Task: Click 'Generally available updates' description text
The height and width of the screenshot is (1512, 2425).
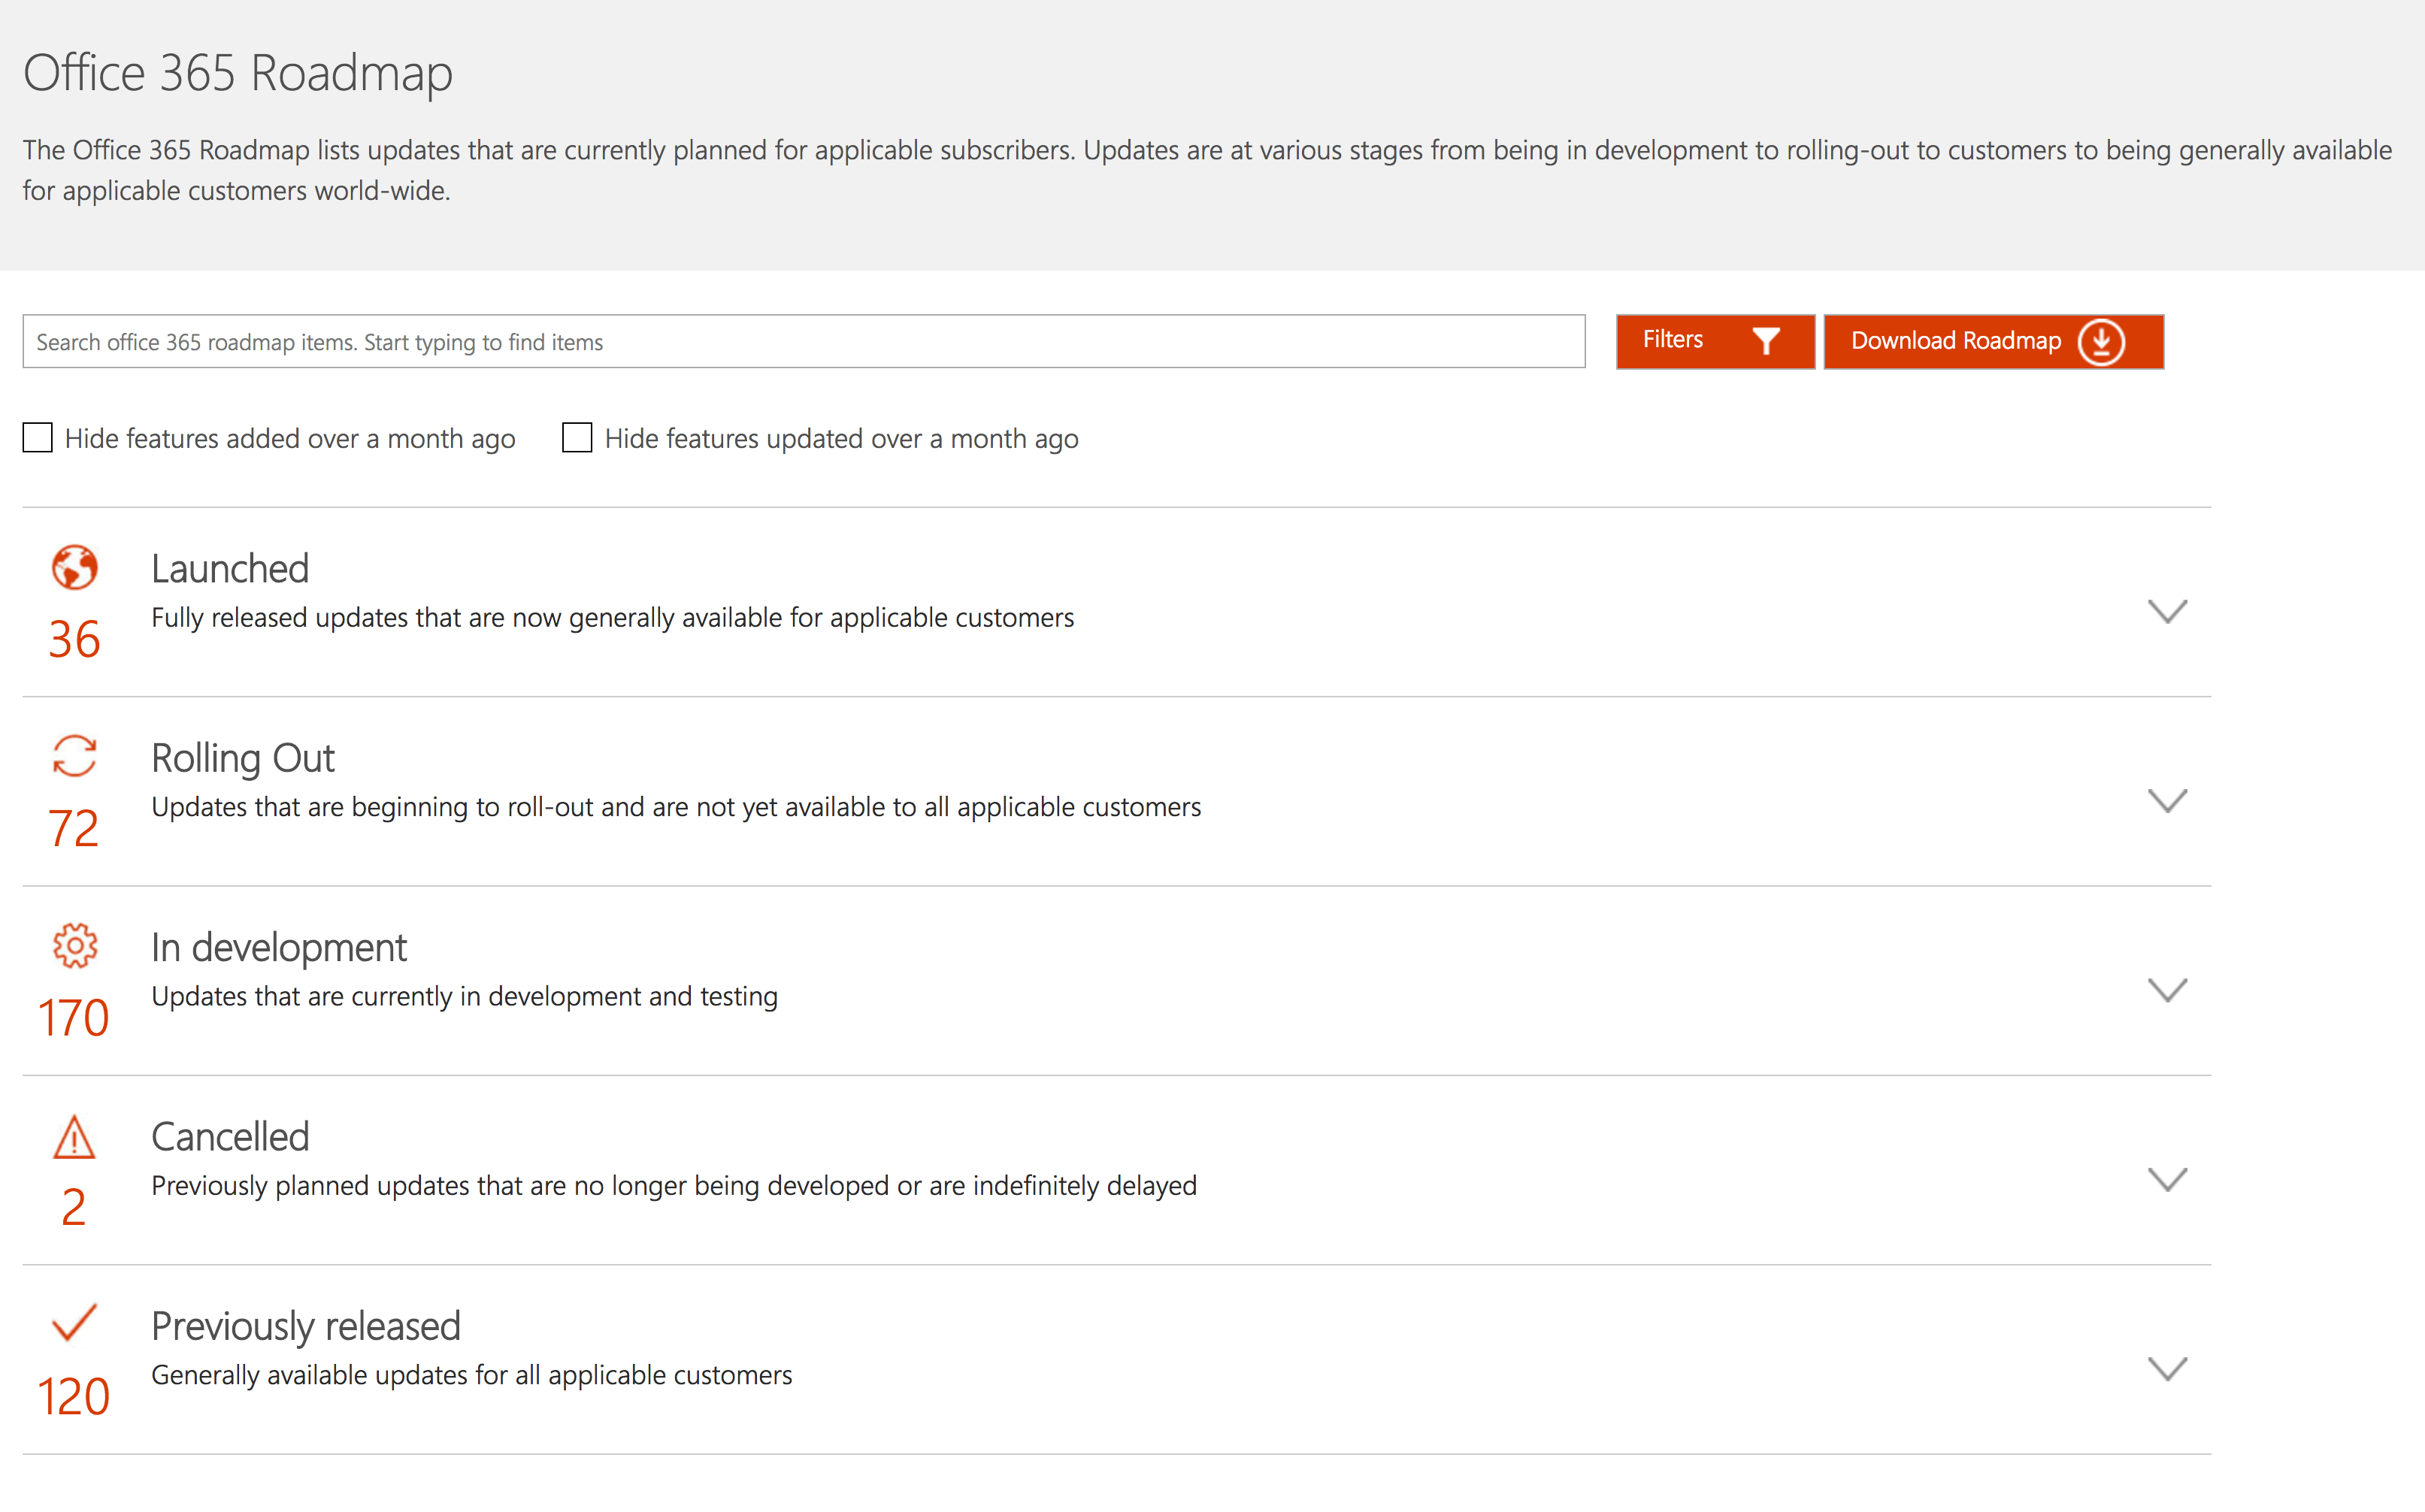Action: tap(471, 1375)
